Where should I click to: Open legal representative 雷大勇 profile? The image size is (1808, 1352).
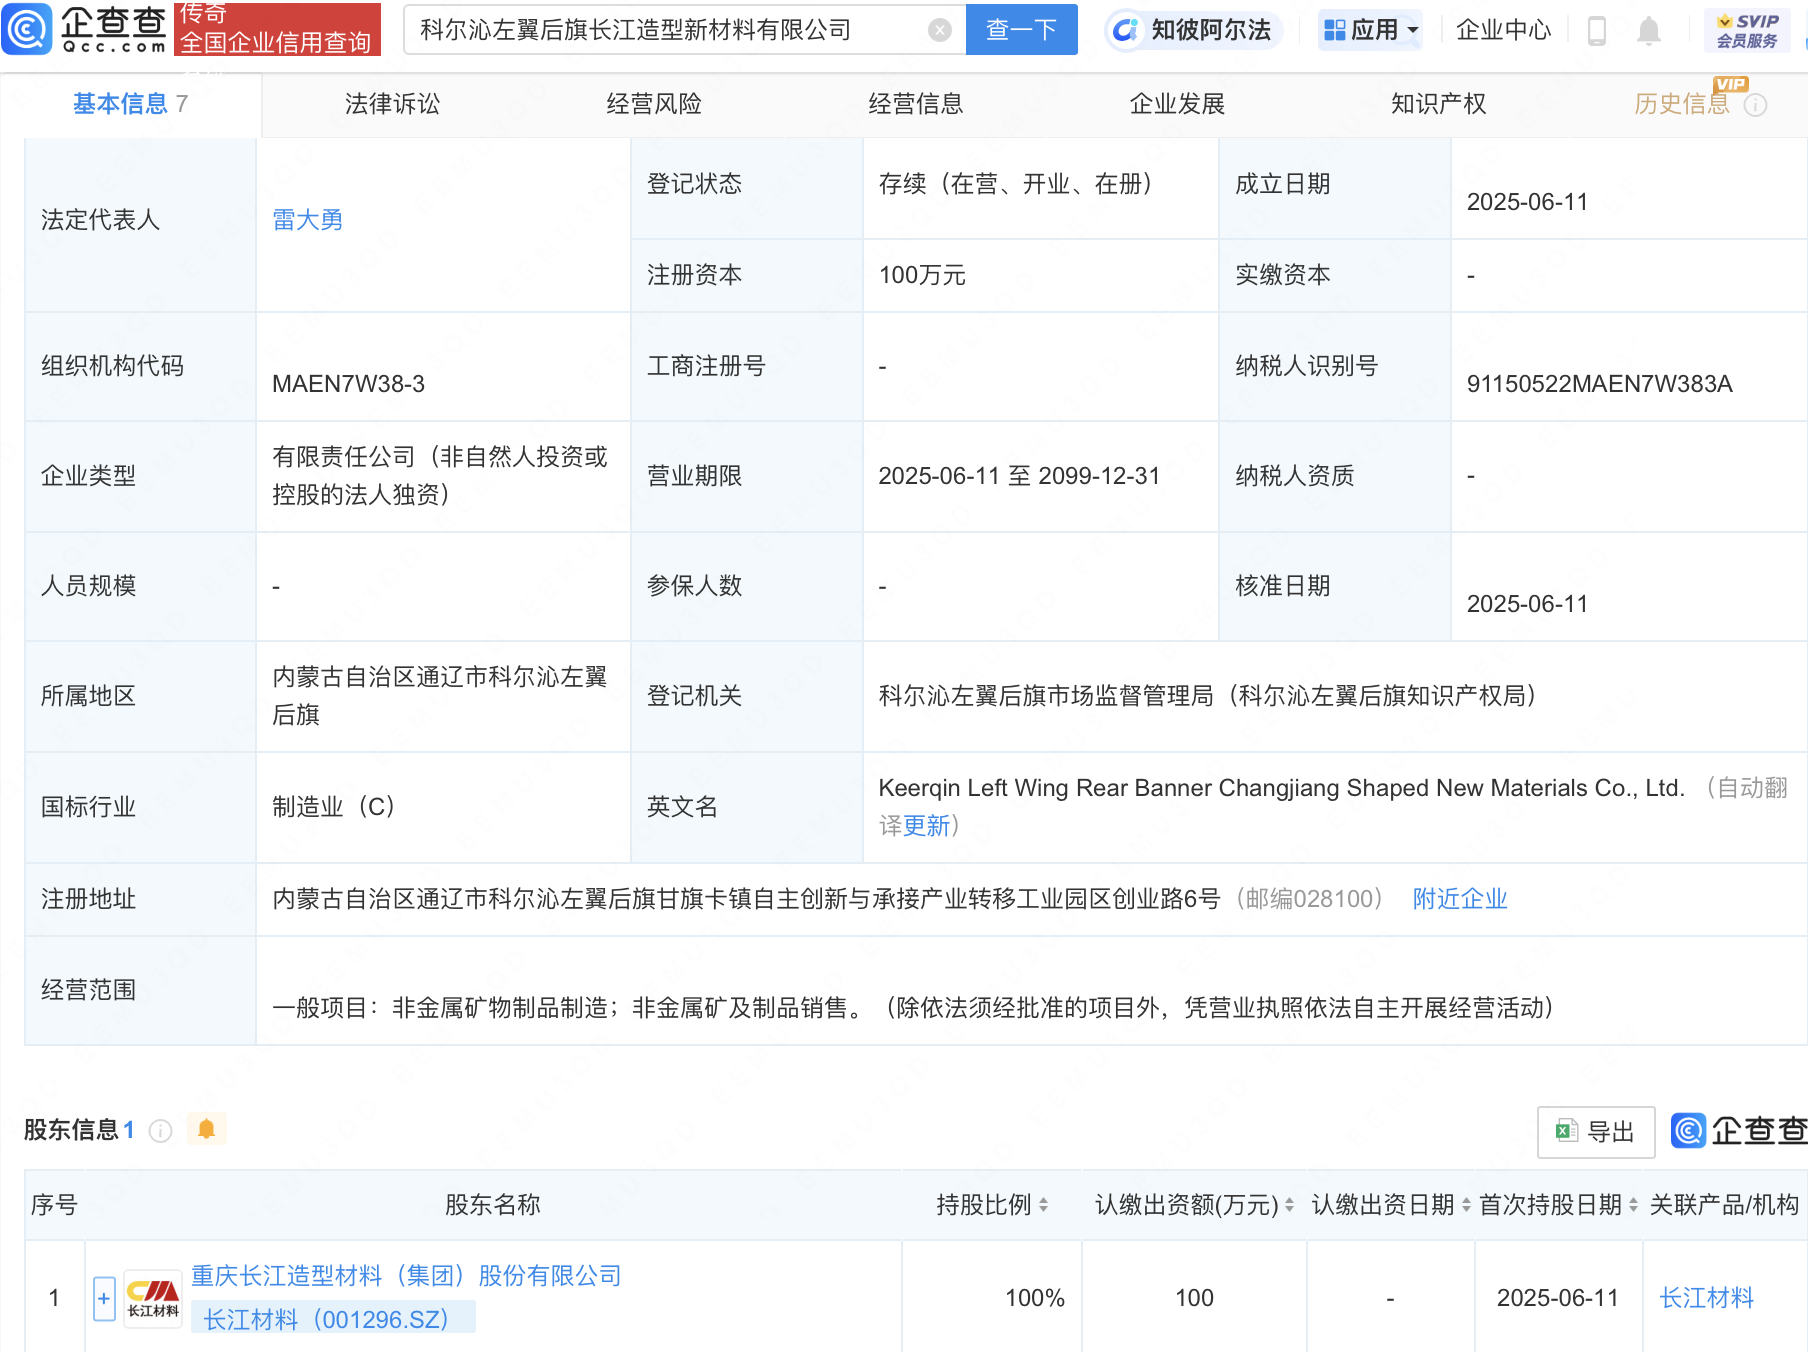307,220
